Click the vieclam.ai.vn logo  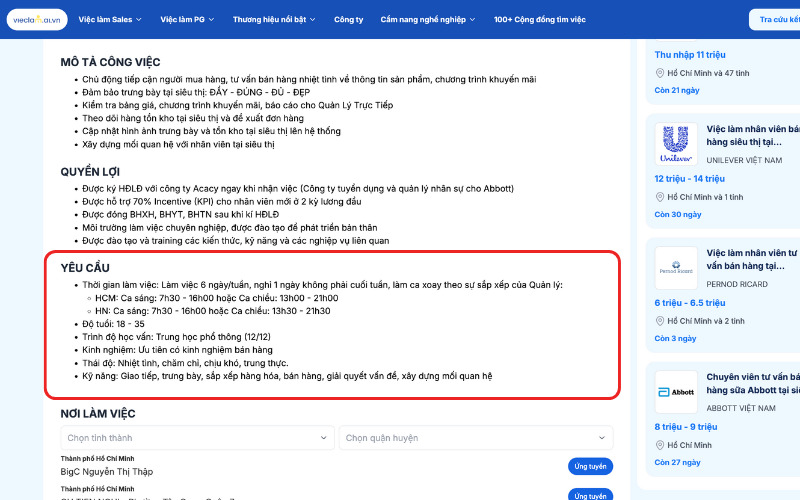(x=37, y=20)
